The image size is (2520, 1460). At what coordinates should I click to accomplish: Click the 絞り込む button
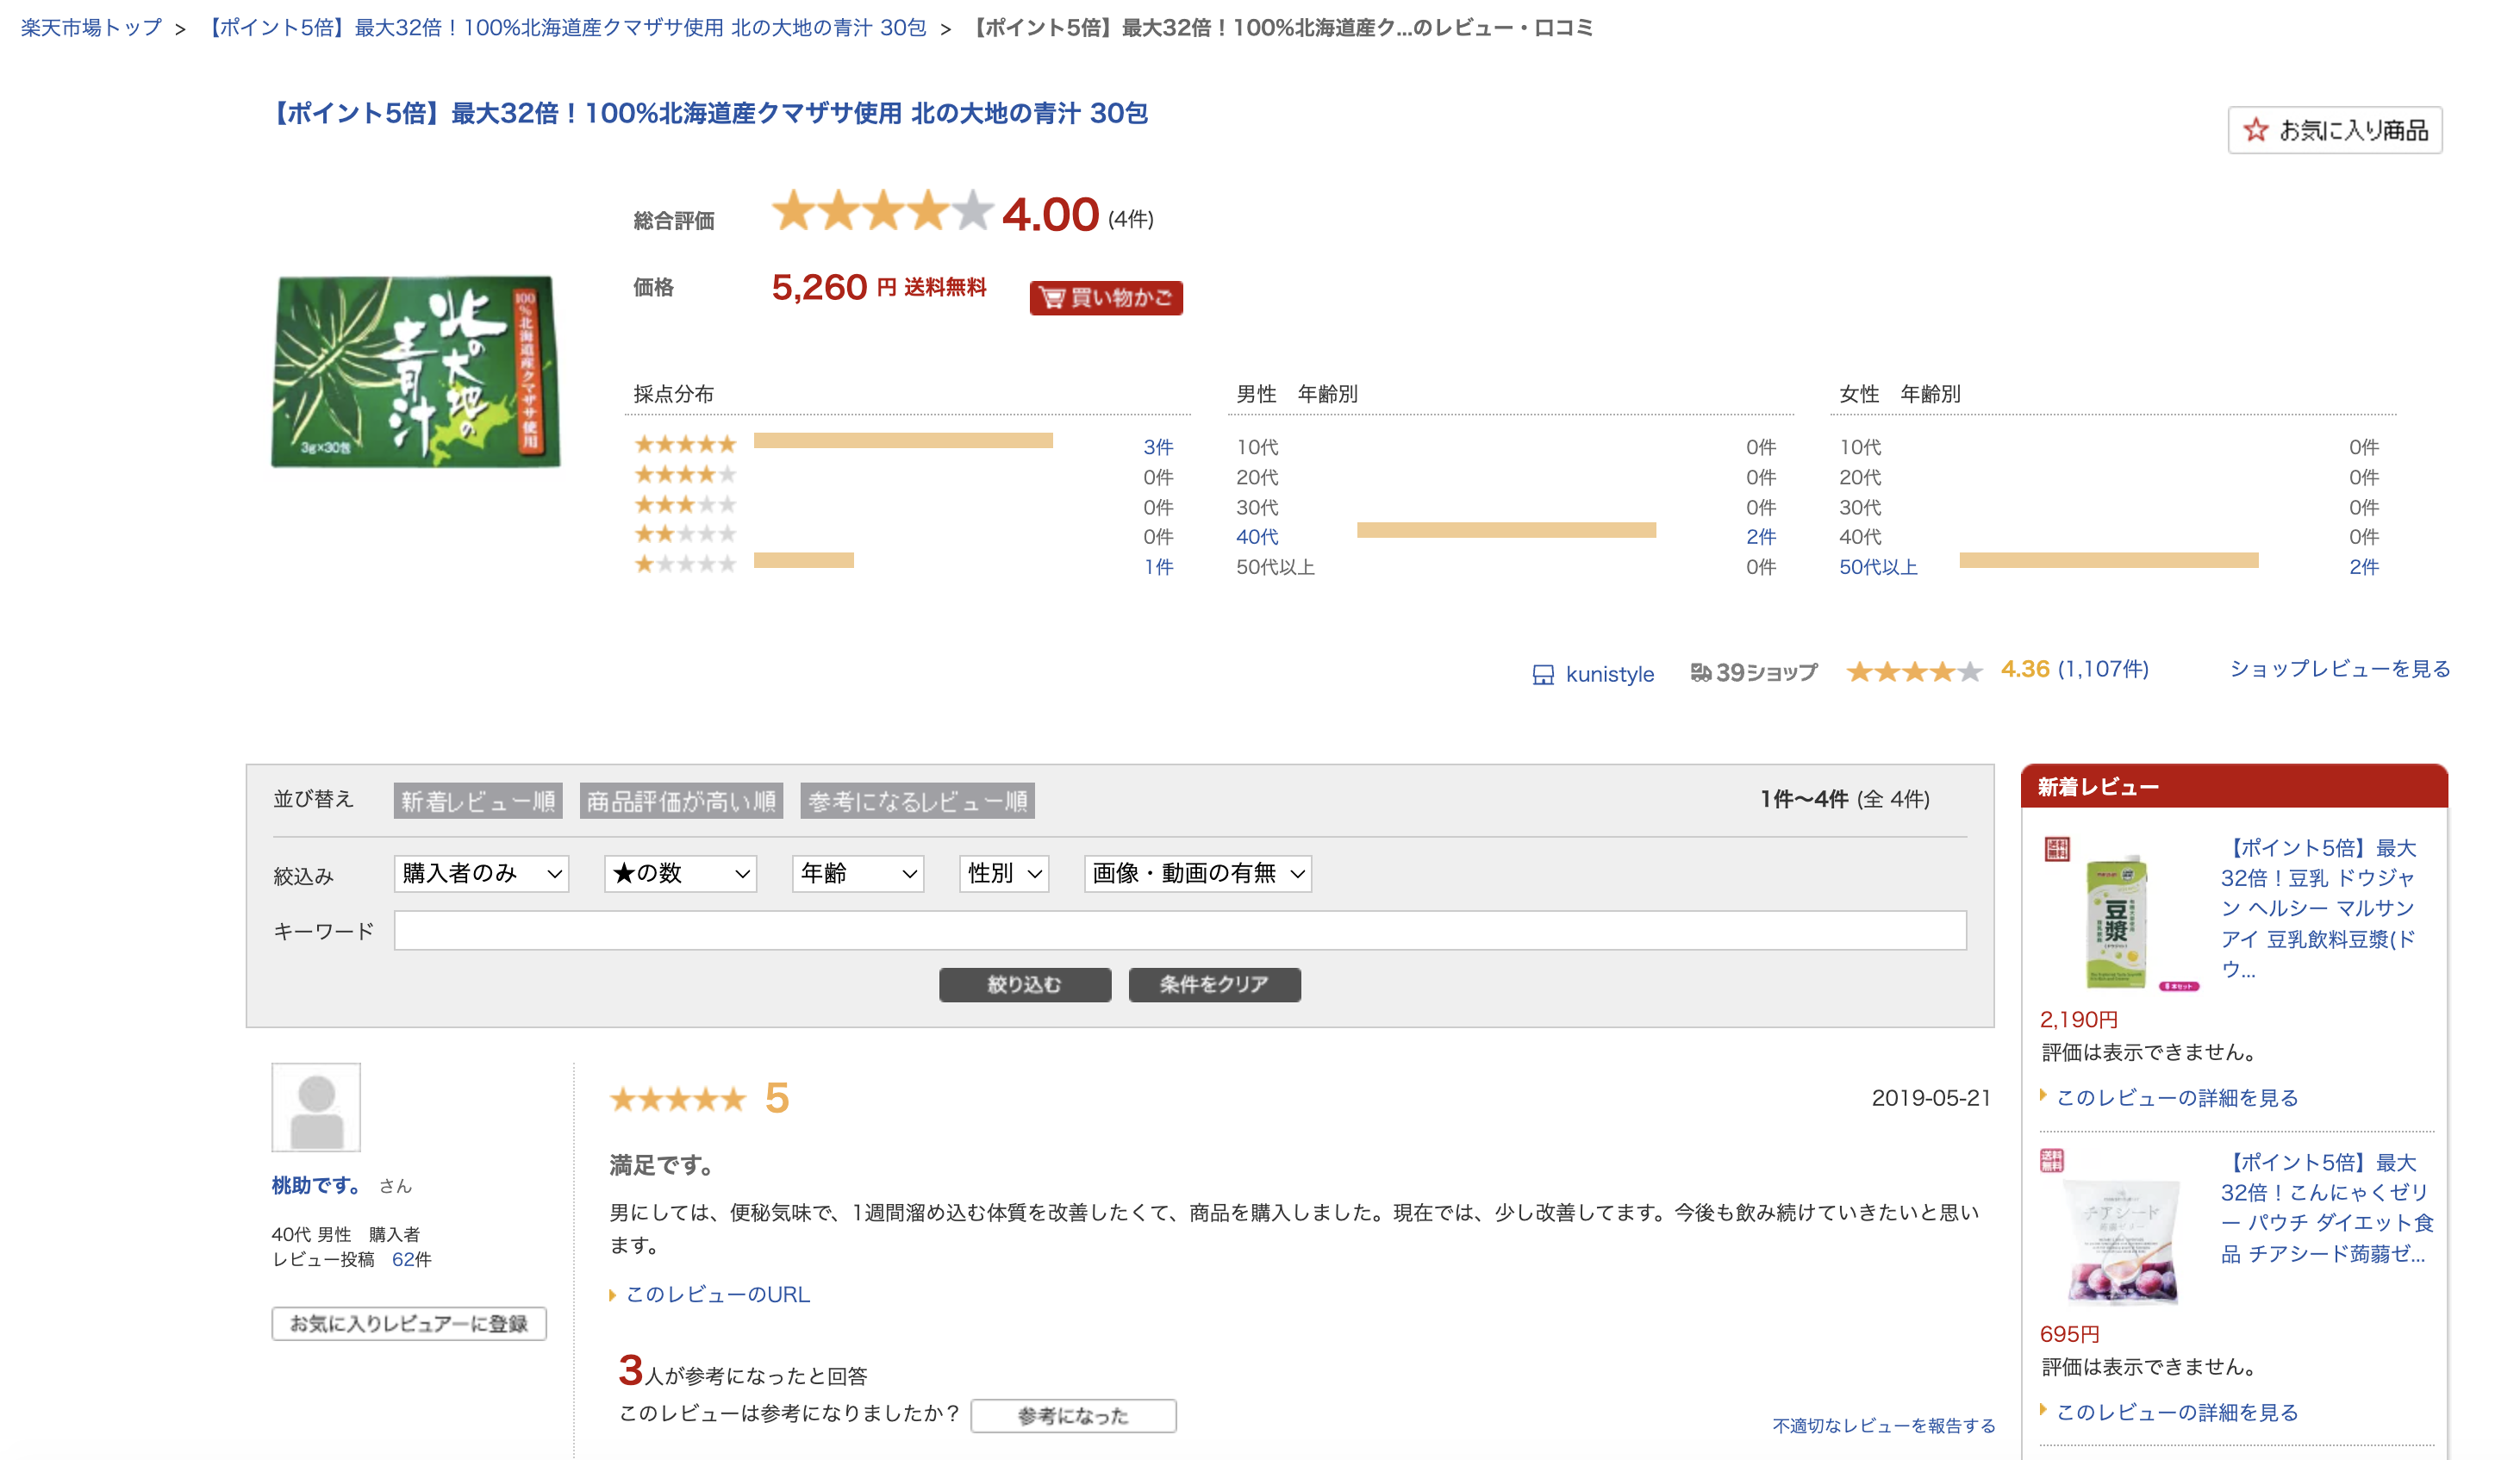point(1025,984)
